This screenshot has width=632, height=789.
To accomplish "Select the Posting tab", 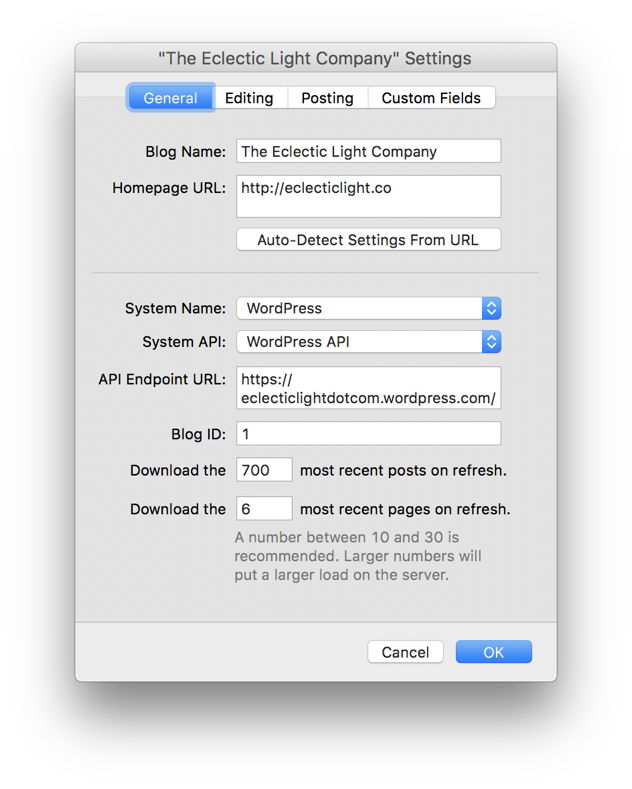I will click(x=327, y=98).
